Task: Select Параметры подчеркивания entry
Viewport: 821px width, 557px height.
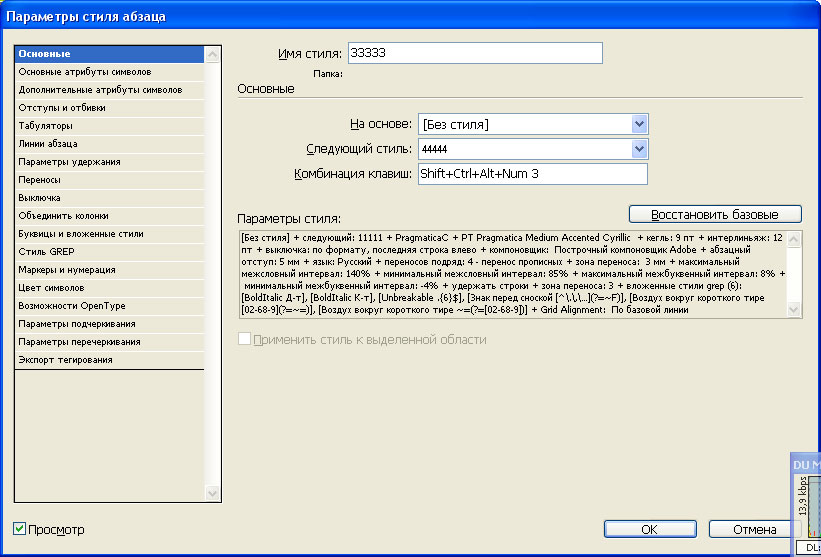Action: [109, 324]
